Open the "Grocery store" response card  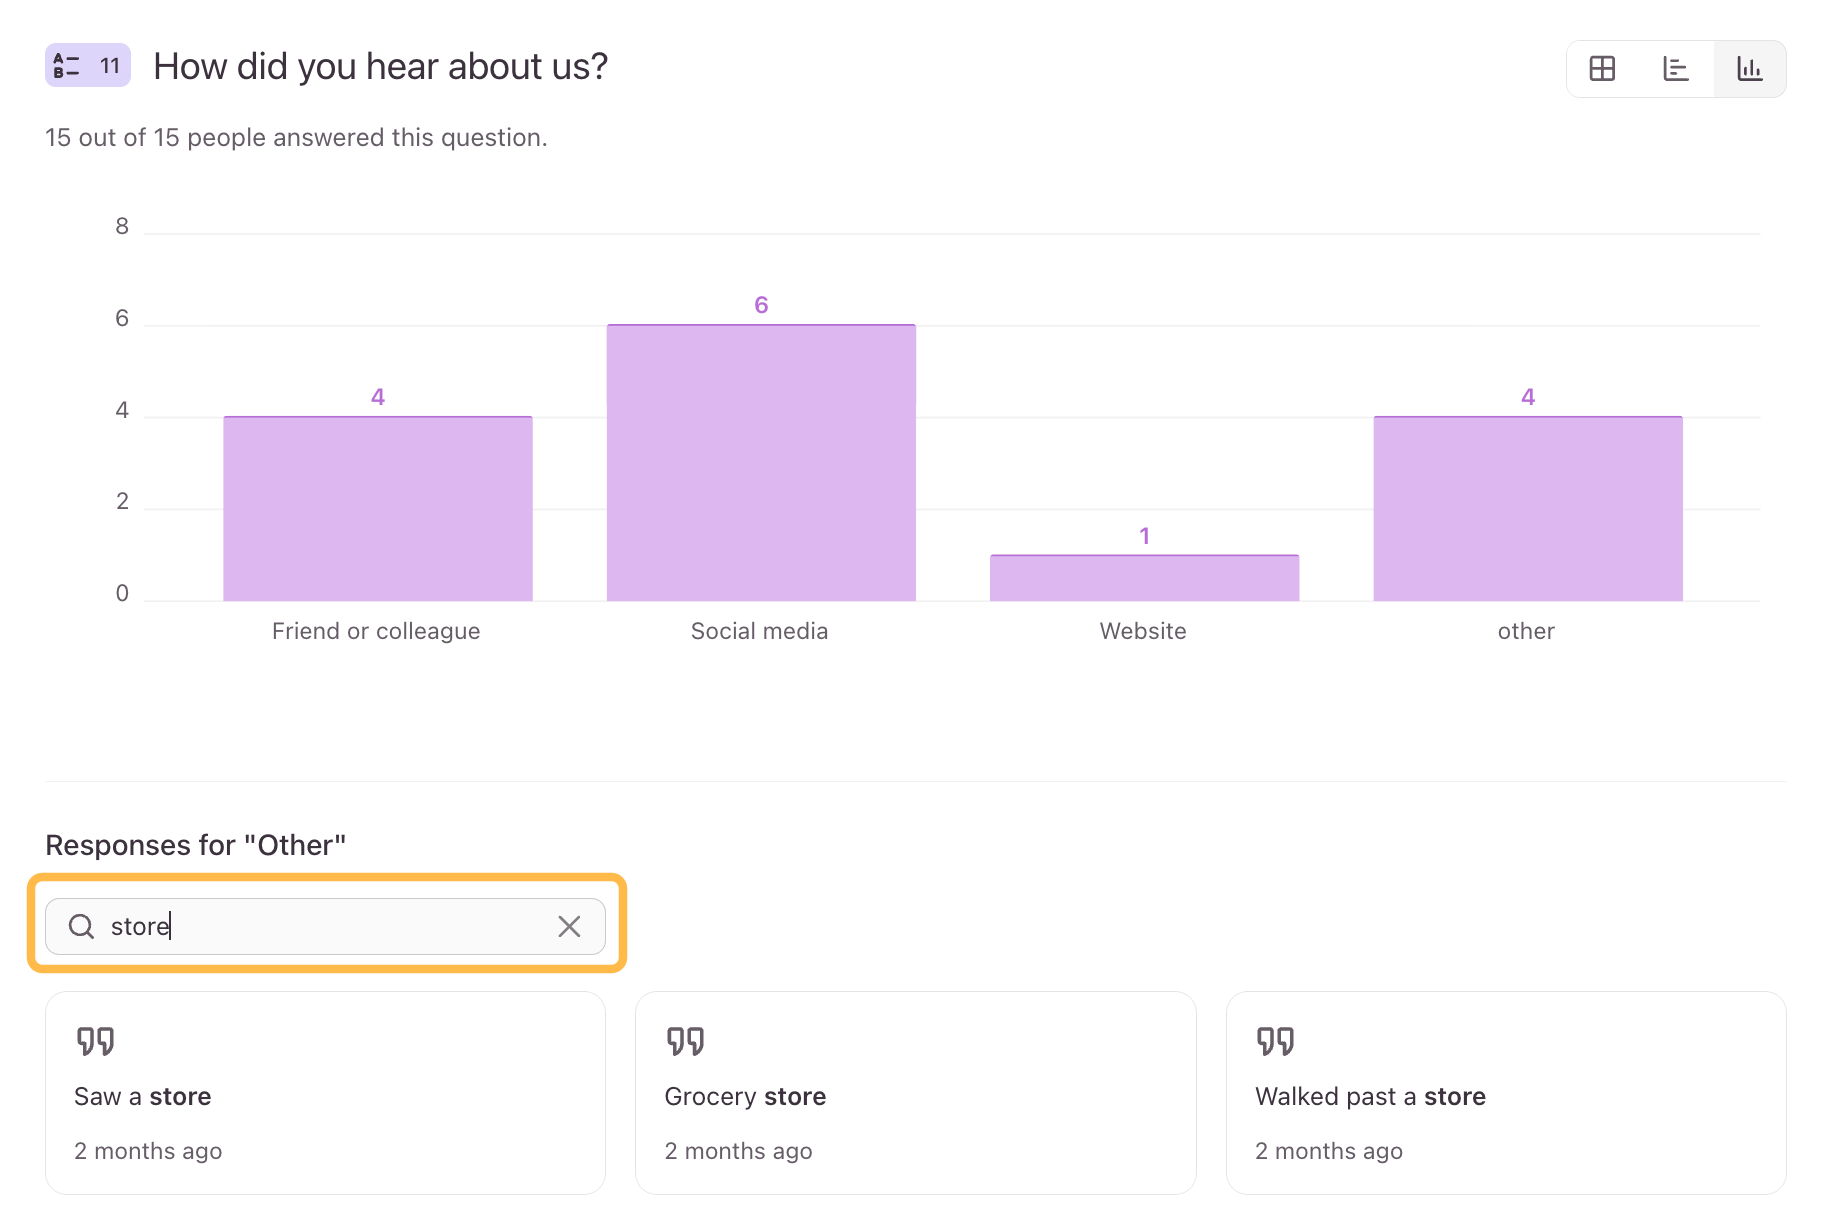pos(915,1120)
